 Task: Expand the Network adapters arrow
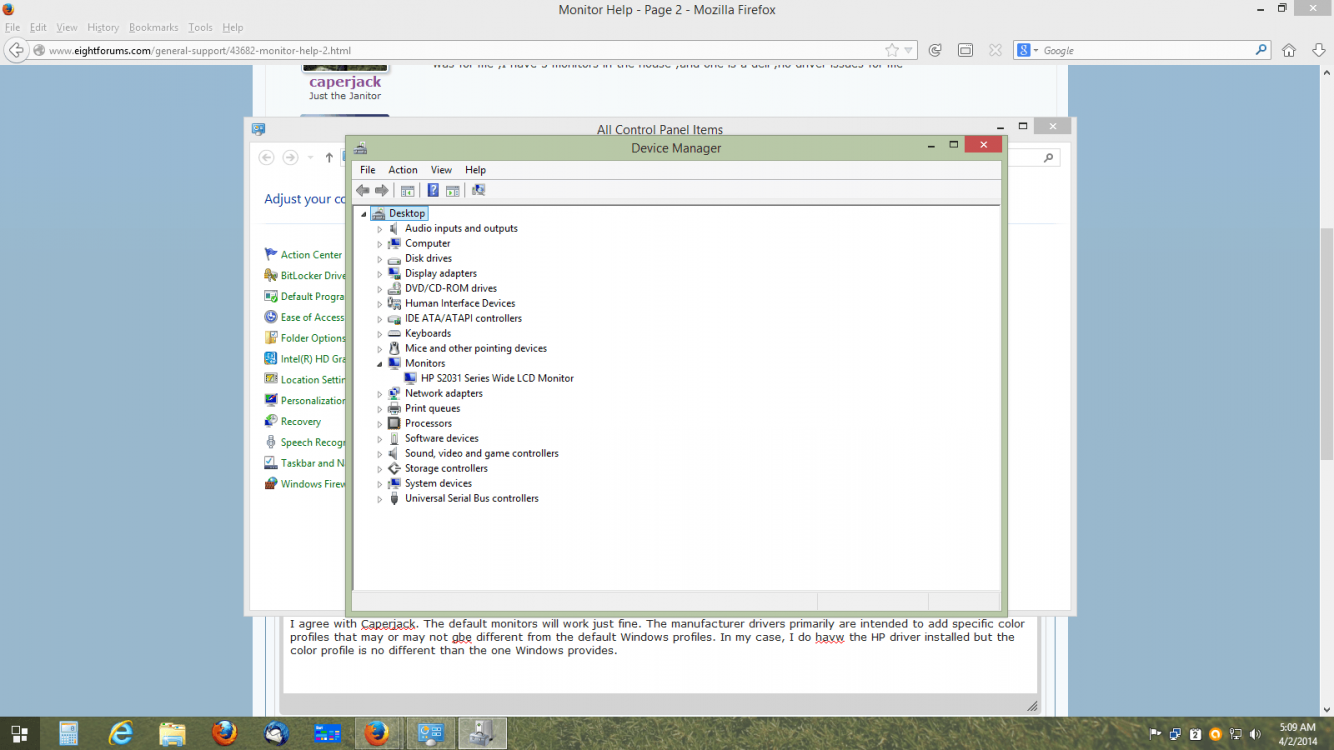pyautogui.click(x=380, y=394)
